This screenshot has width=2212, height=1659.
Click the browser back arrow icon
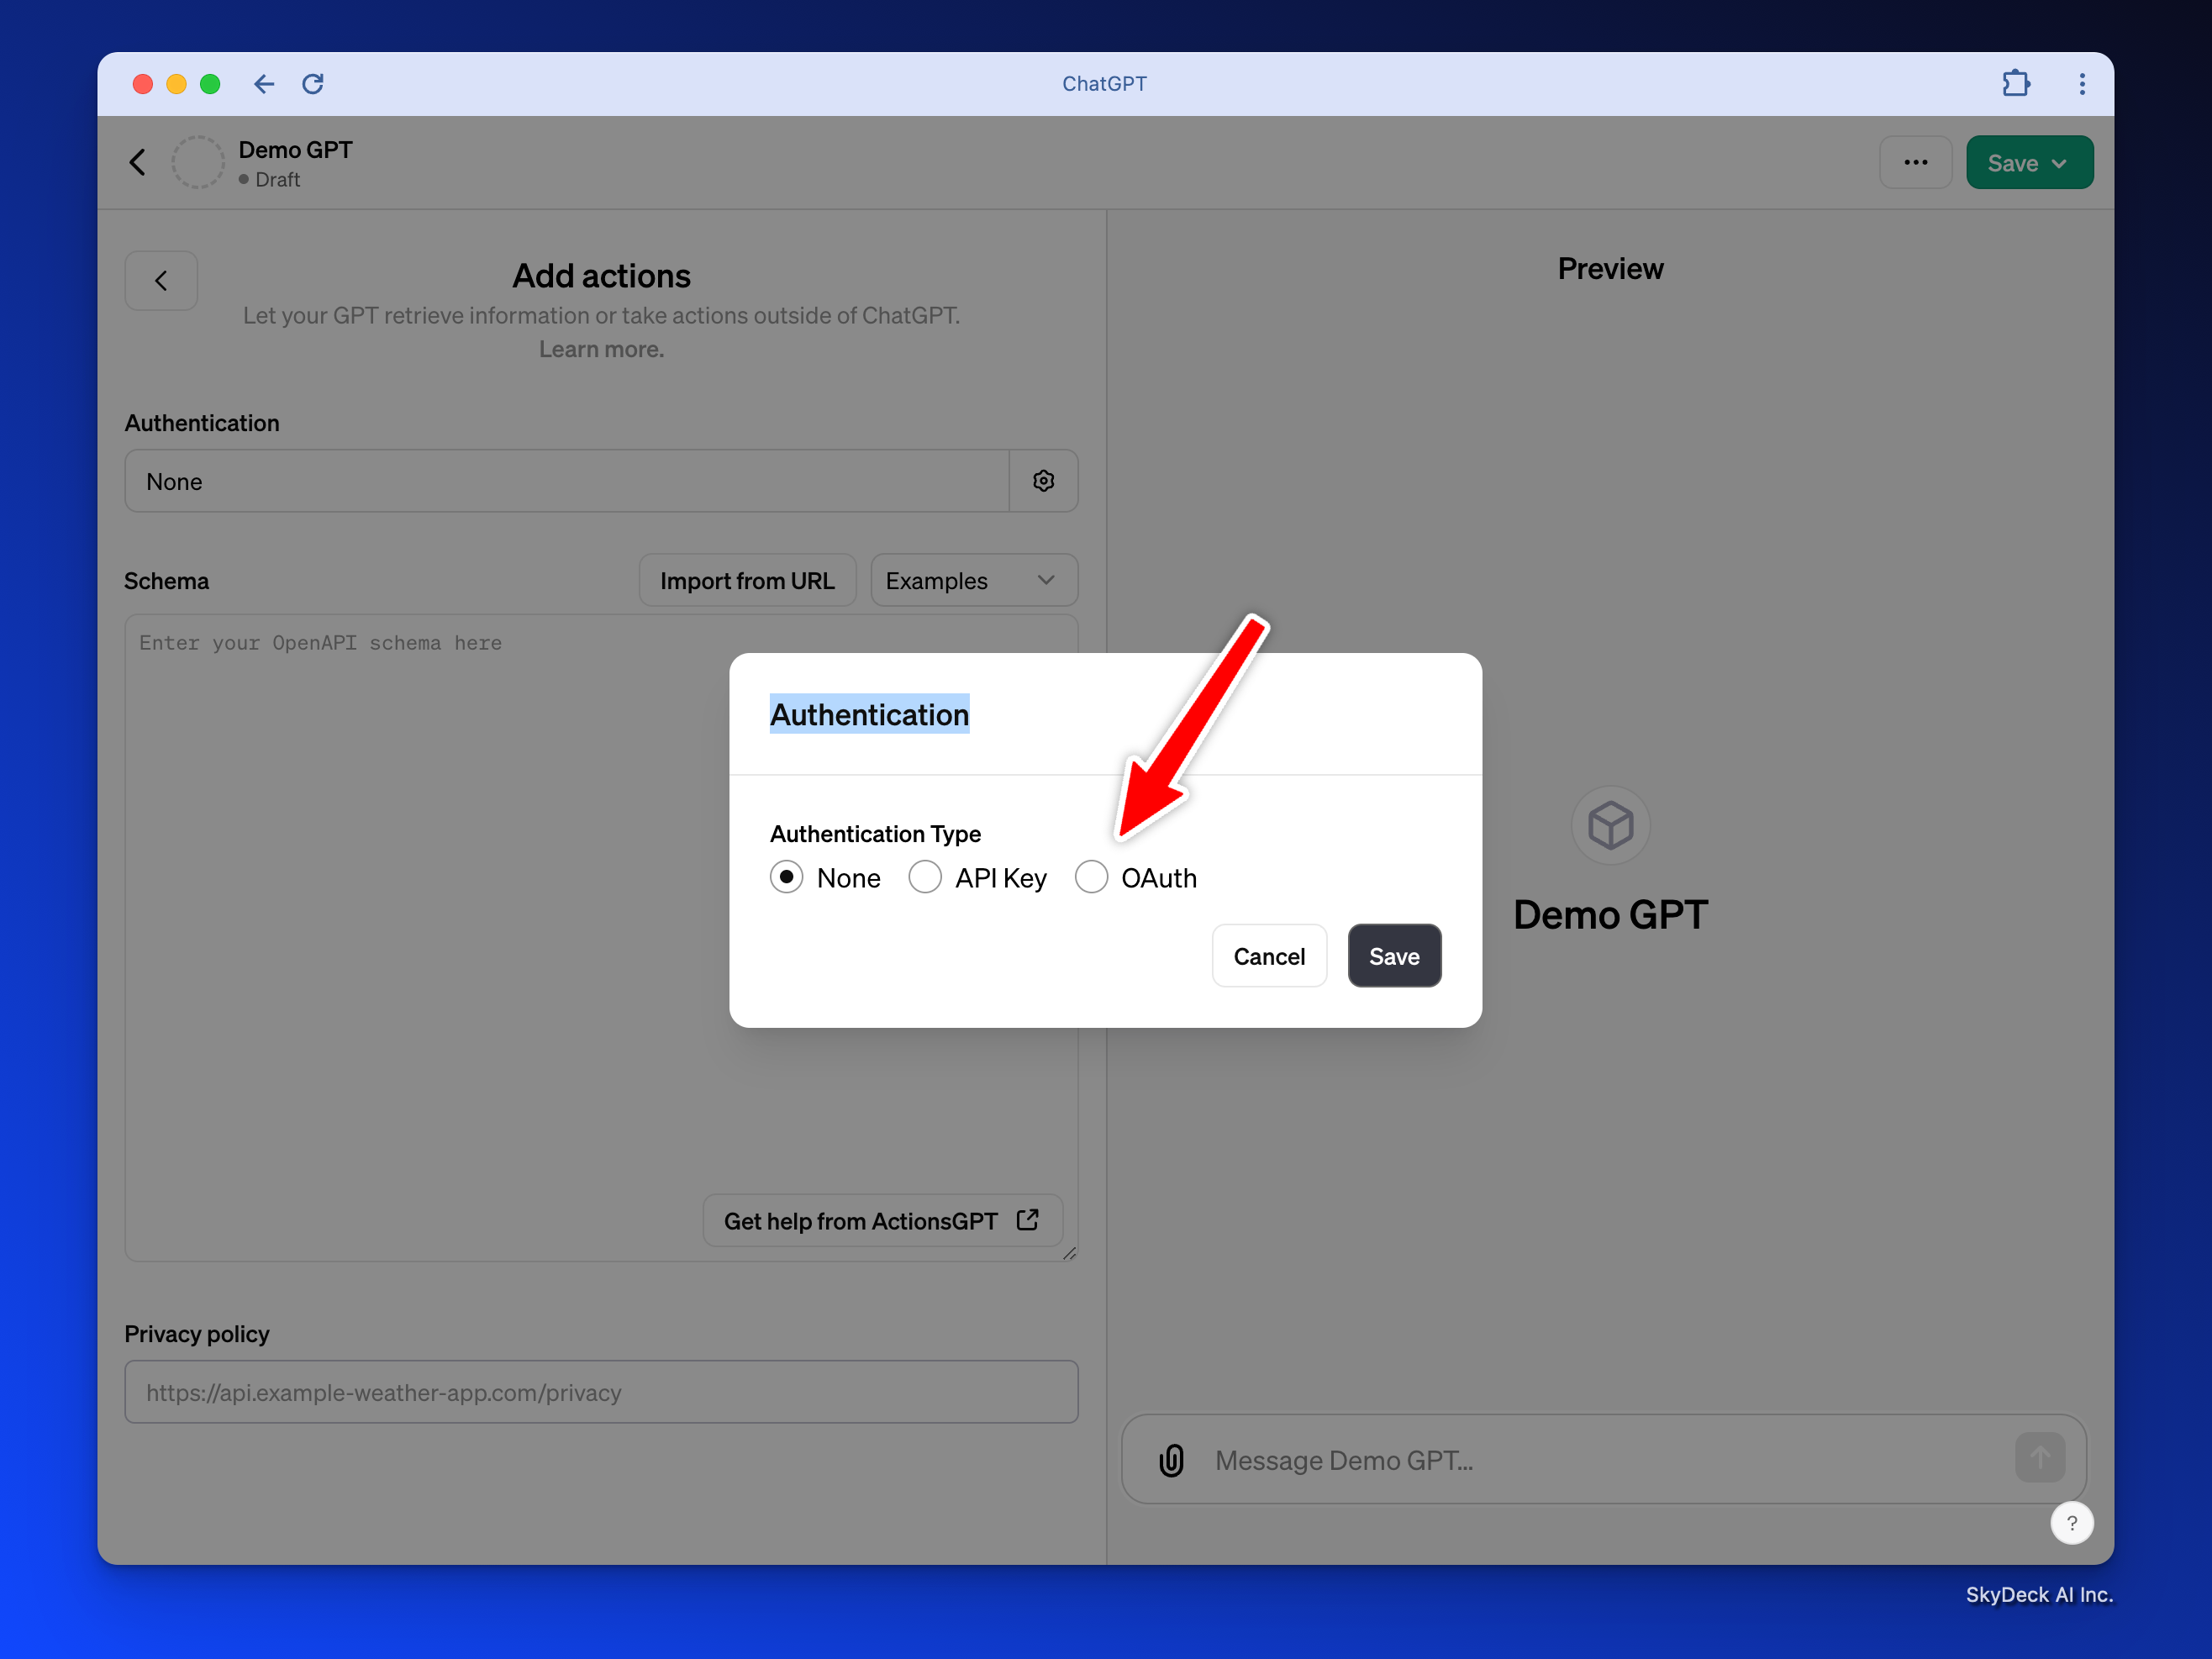(x=264, y=84)
